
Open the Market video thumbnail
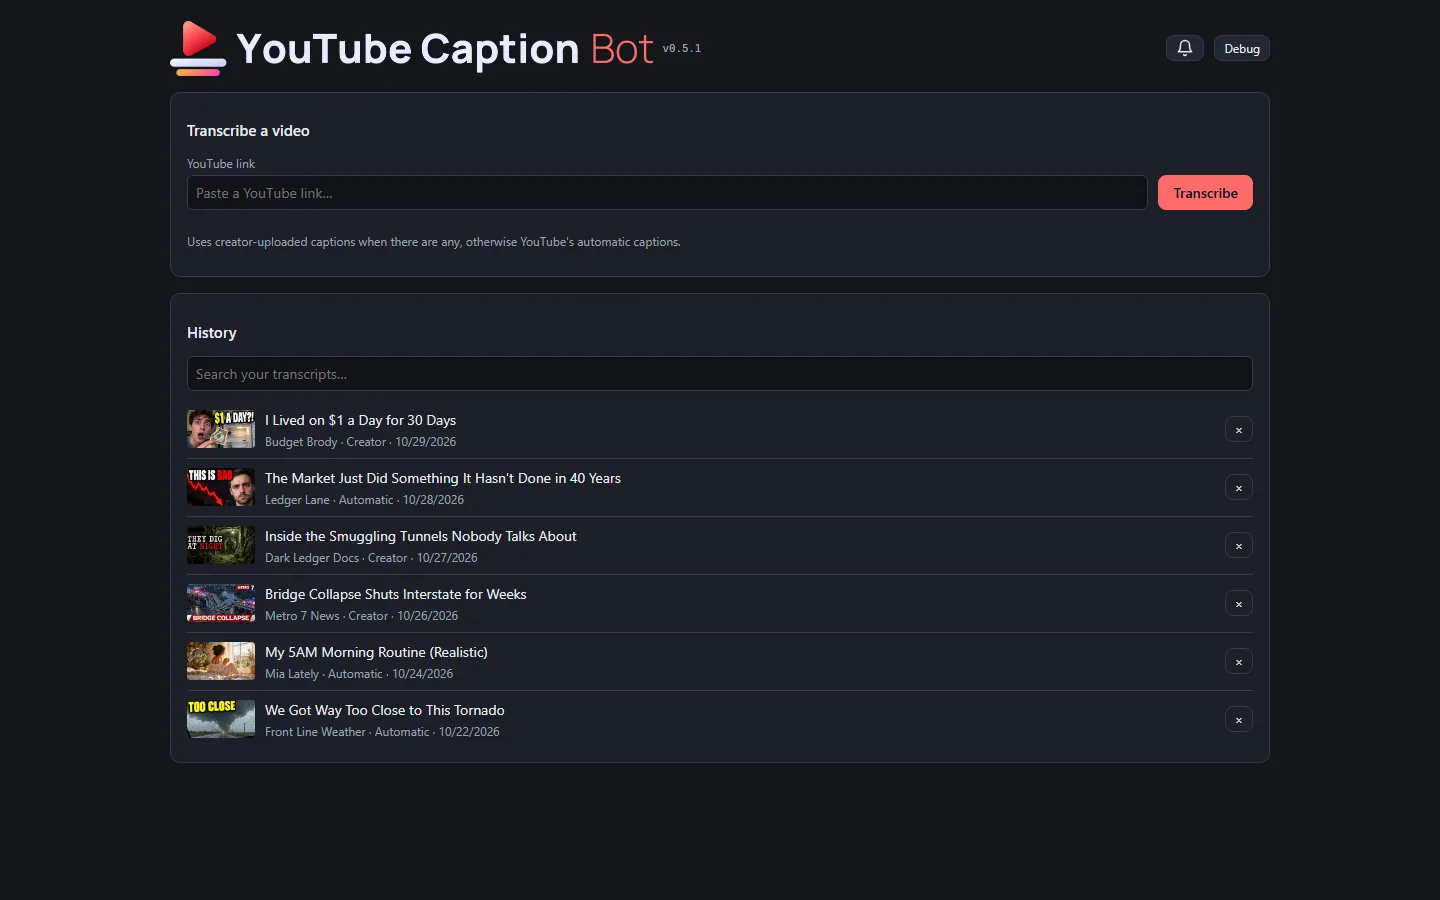221,487
